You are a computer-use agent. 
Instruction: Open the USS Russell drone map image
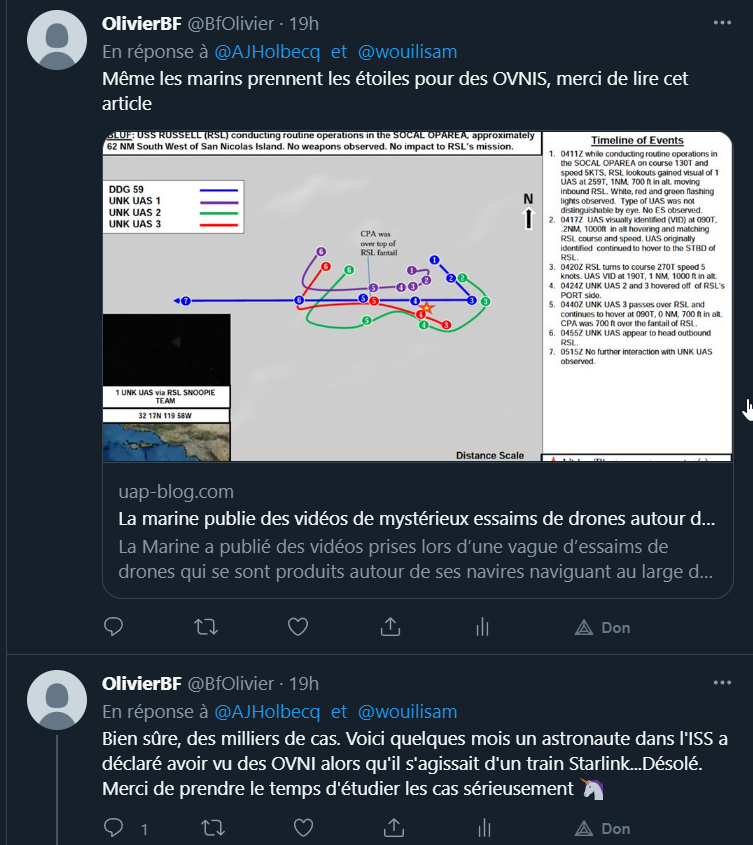tap(418, 296)
